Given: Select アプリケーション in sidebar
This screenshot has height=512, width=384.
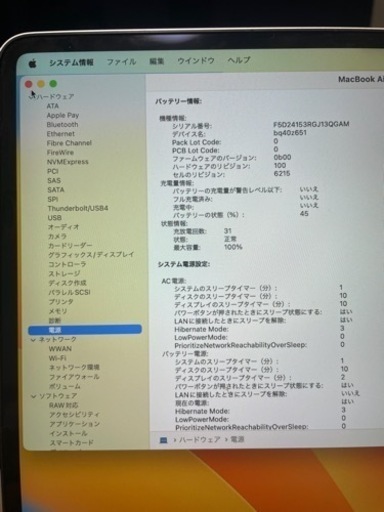Looking at the screenshot, I should tap(75, 424).
